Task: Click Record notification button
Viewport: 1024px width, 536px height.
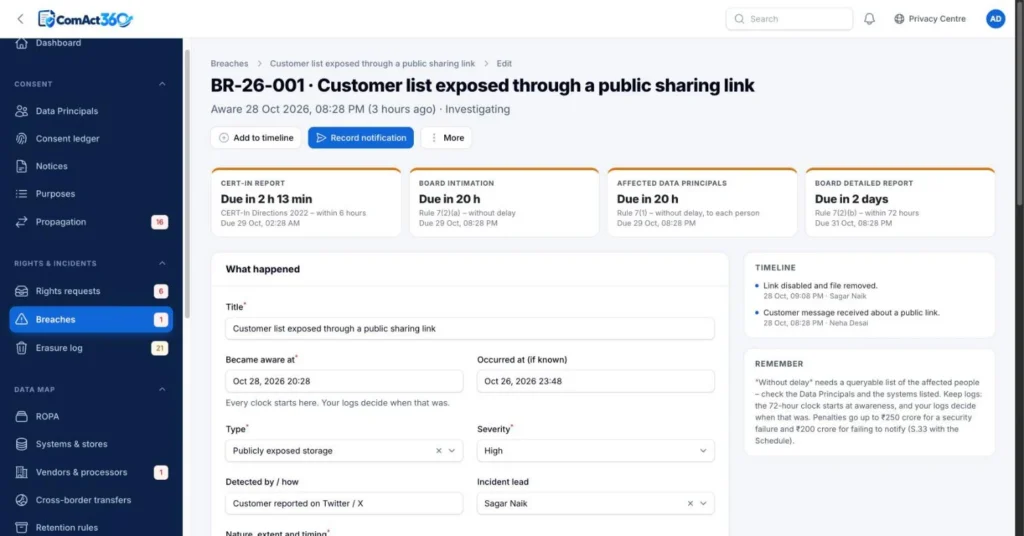Action: (360, 138)
